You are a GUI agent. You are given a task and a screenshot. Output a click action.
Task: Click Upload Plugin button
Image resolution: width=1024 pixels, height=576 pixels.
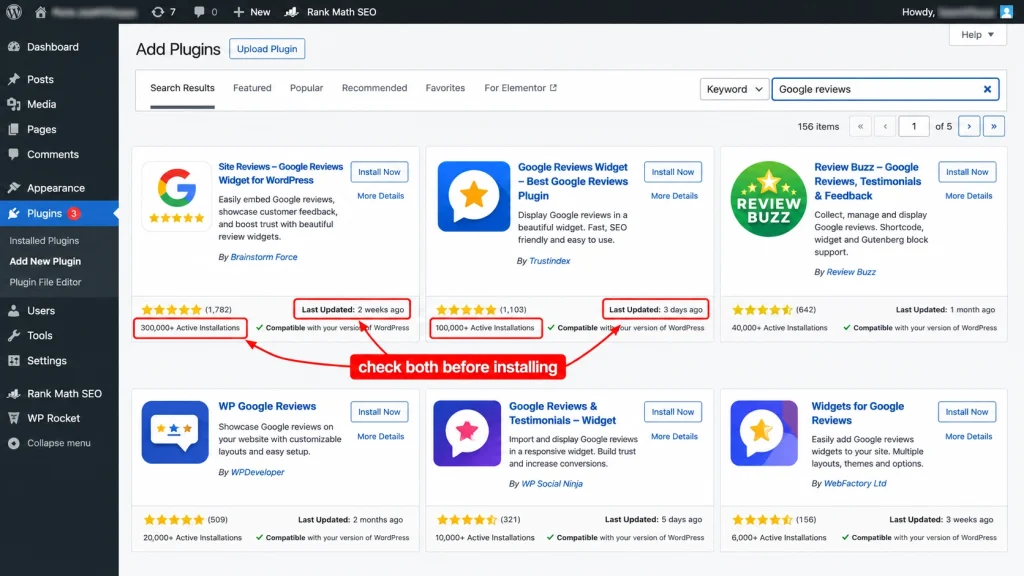[x=267, y=49]
